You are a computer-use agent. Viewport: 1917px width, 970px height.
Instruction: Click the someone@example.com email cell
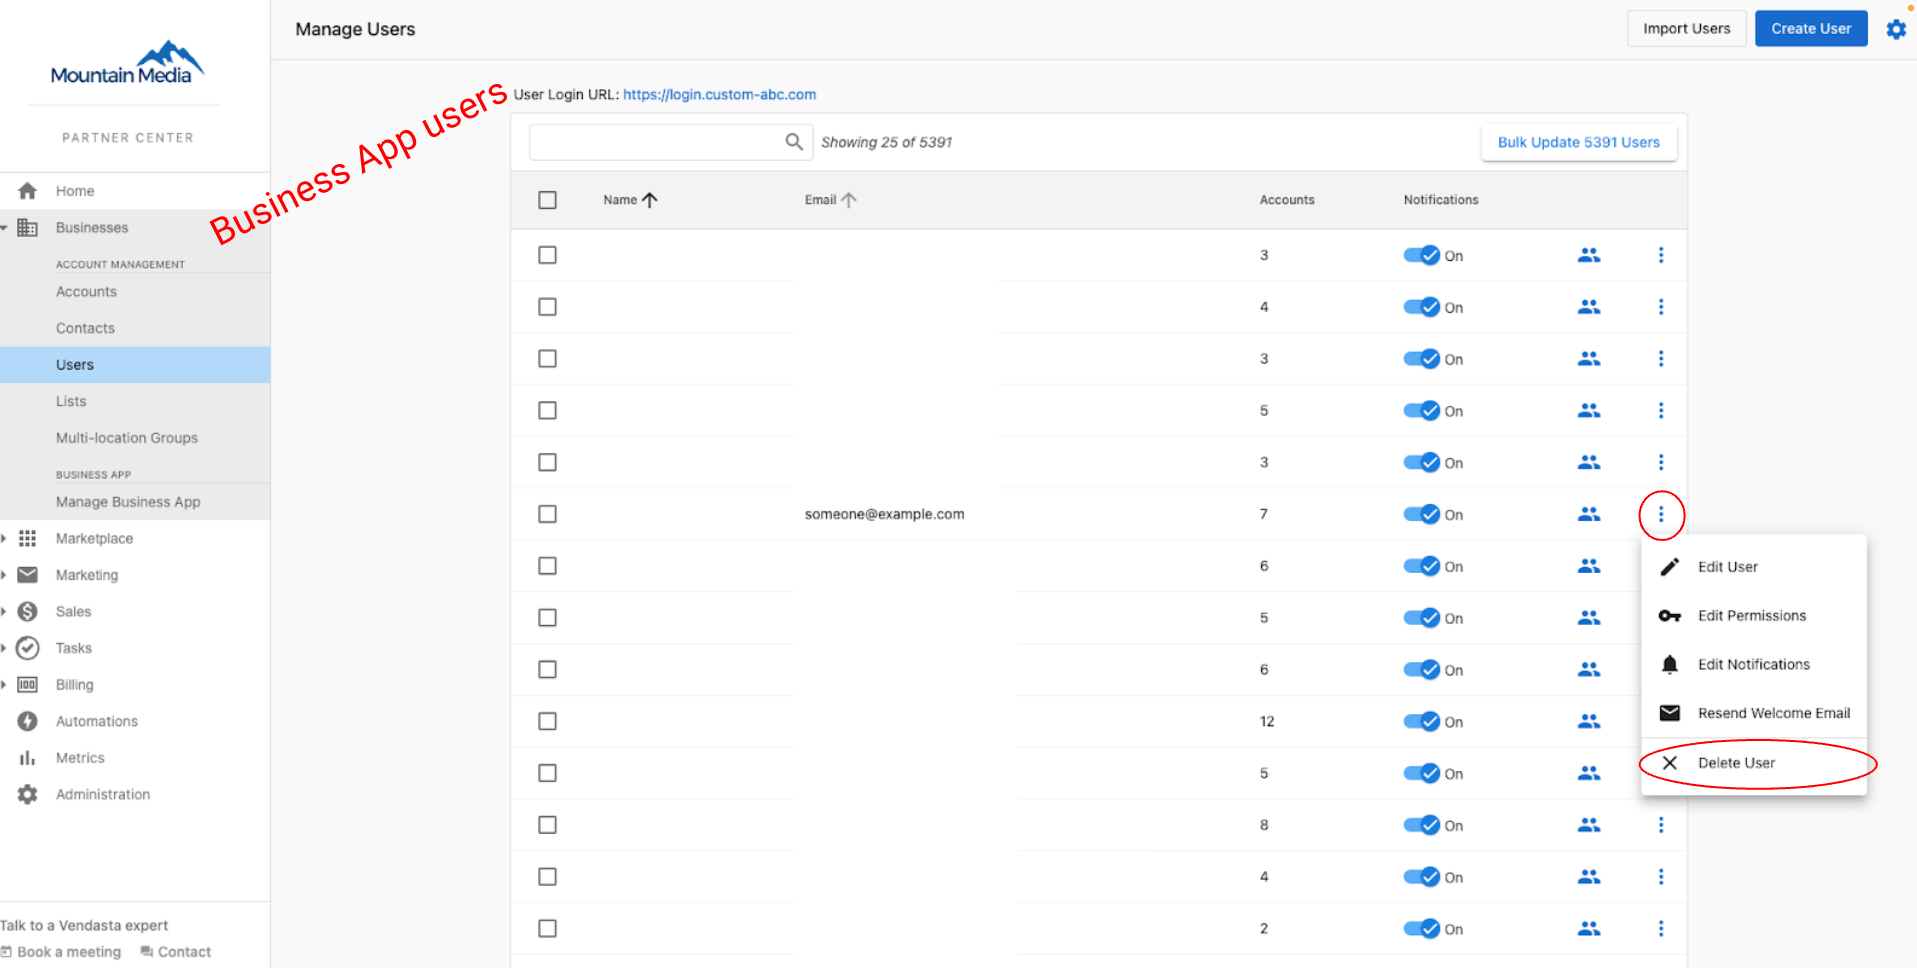(x=884, y=514)
